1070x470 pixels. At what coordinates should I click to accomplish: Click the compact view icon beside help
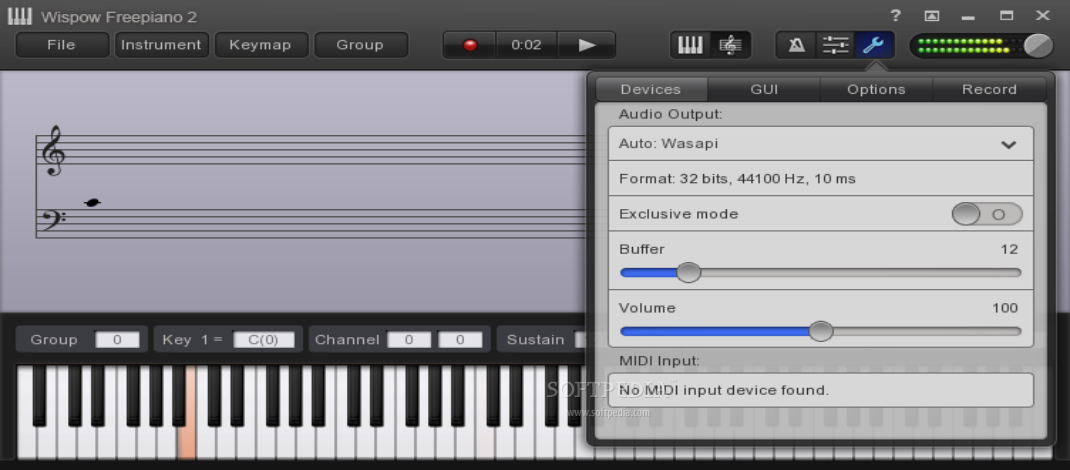[931, 16]
